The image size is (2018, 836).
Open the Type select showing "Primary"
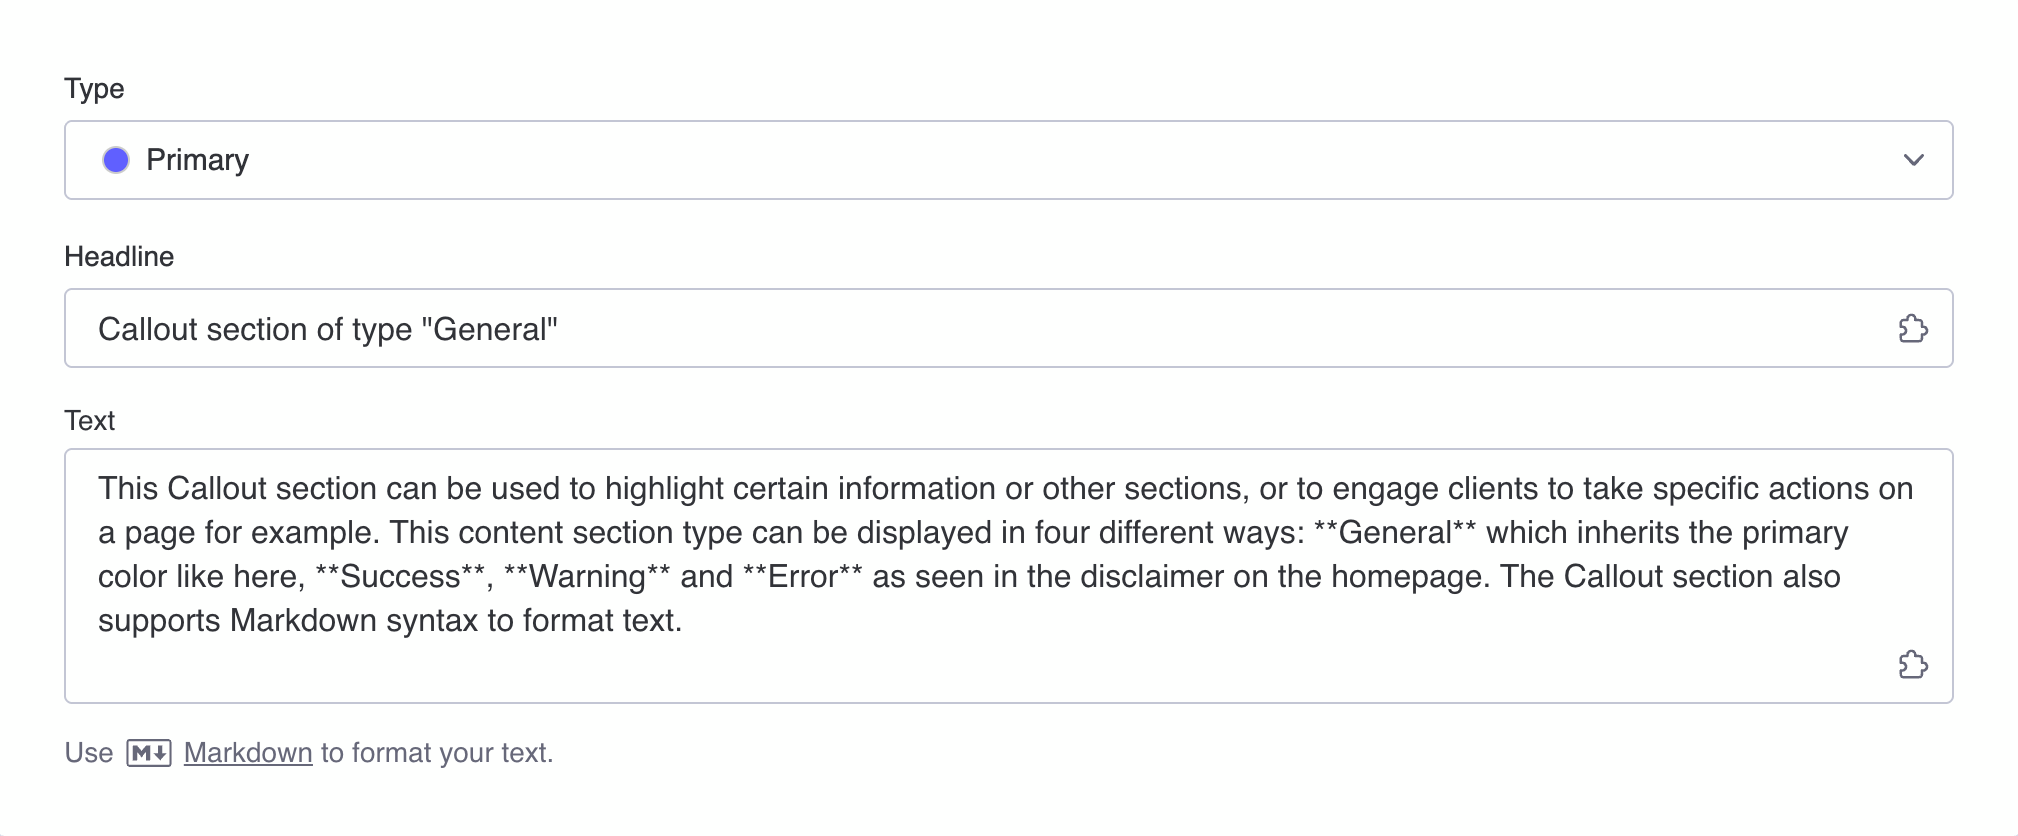click(x=1000, y=160)
